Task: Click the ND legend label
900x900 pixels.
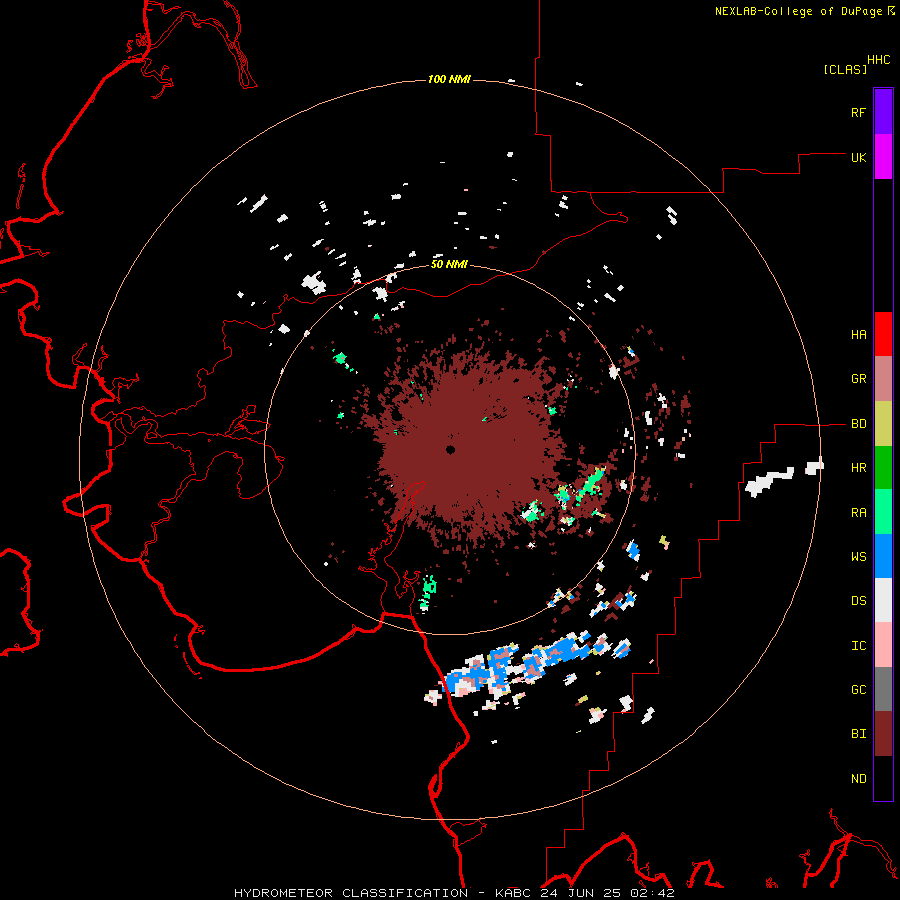Action: pos(858,778)
